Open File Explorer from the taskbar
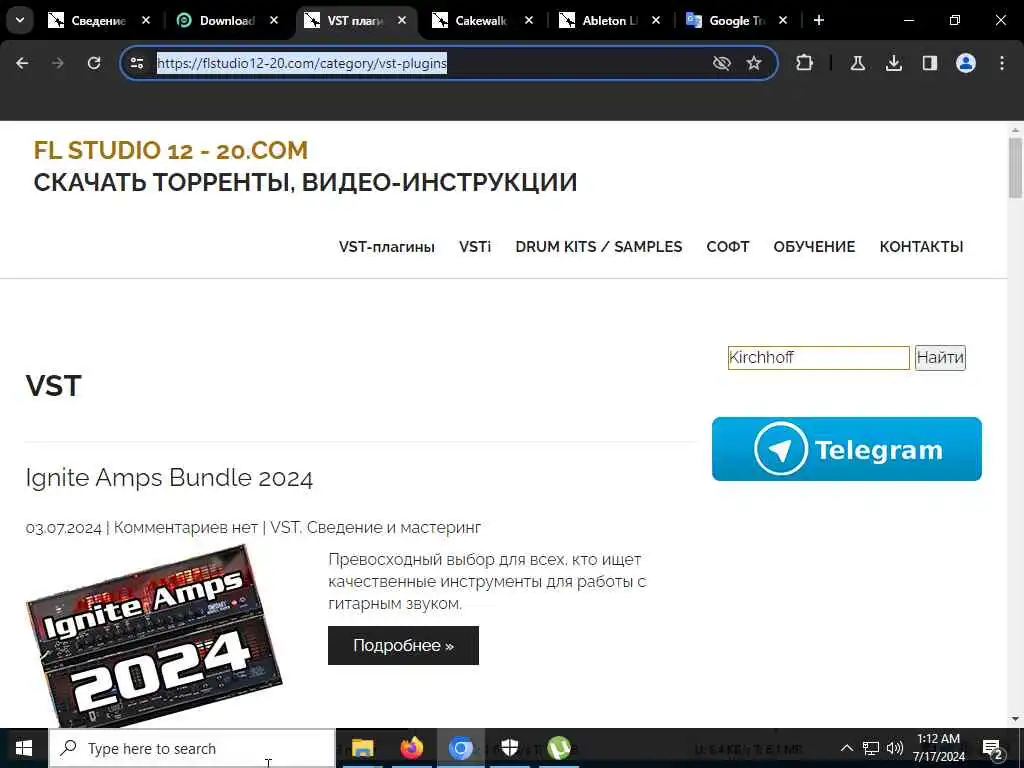 pyautogui.click(x=362, y=748)
